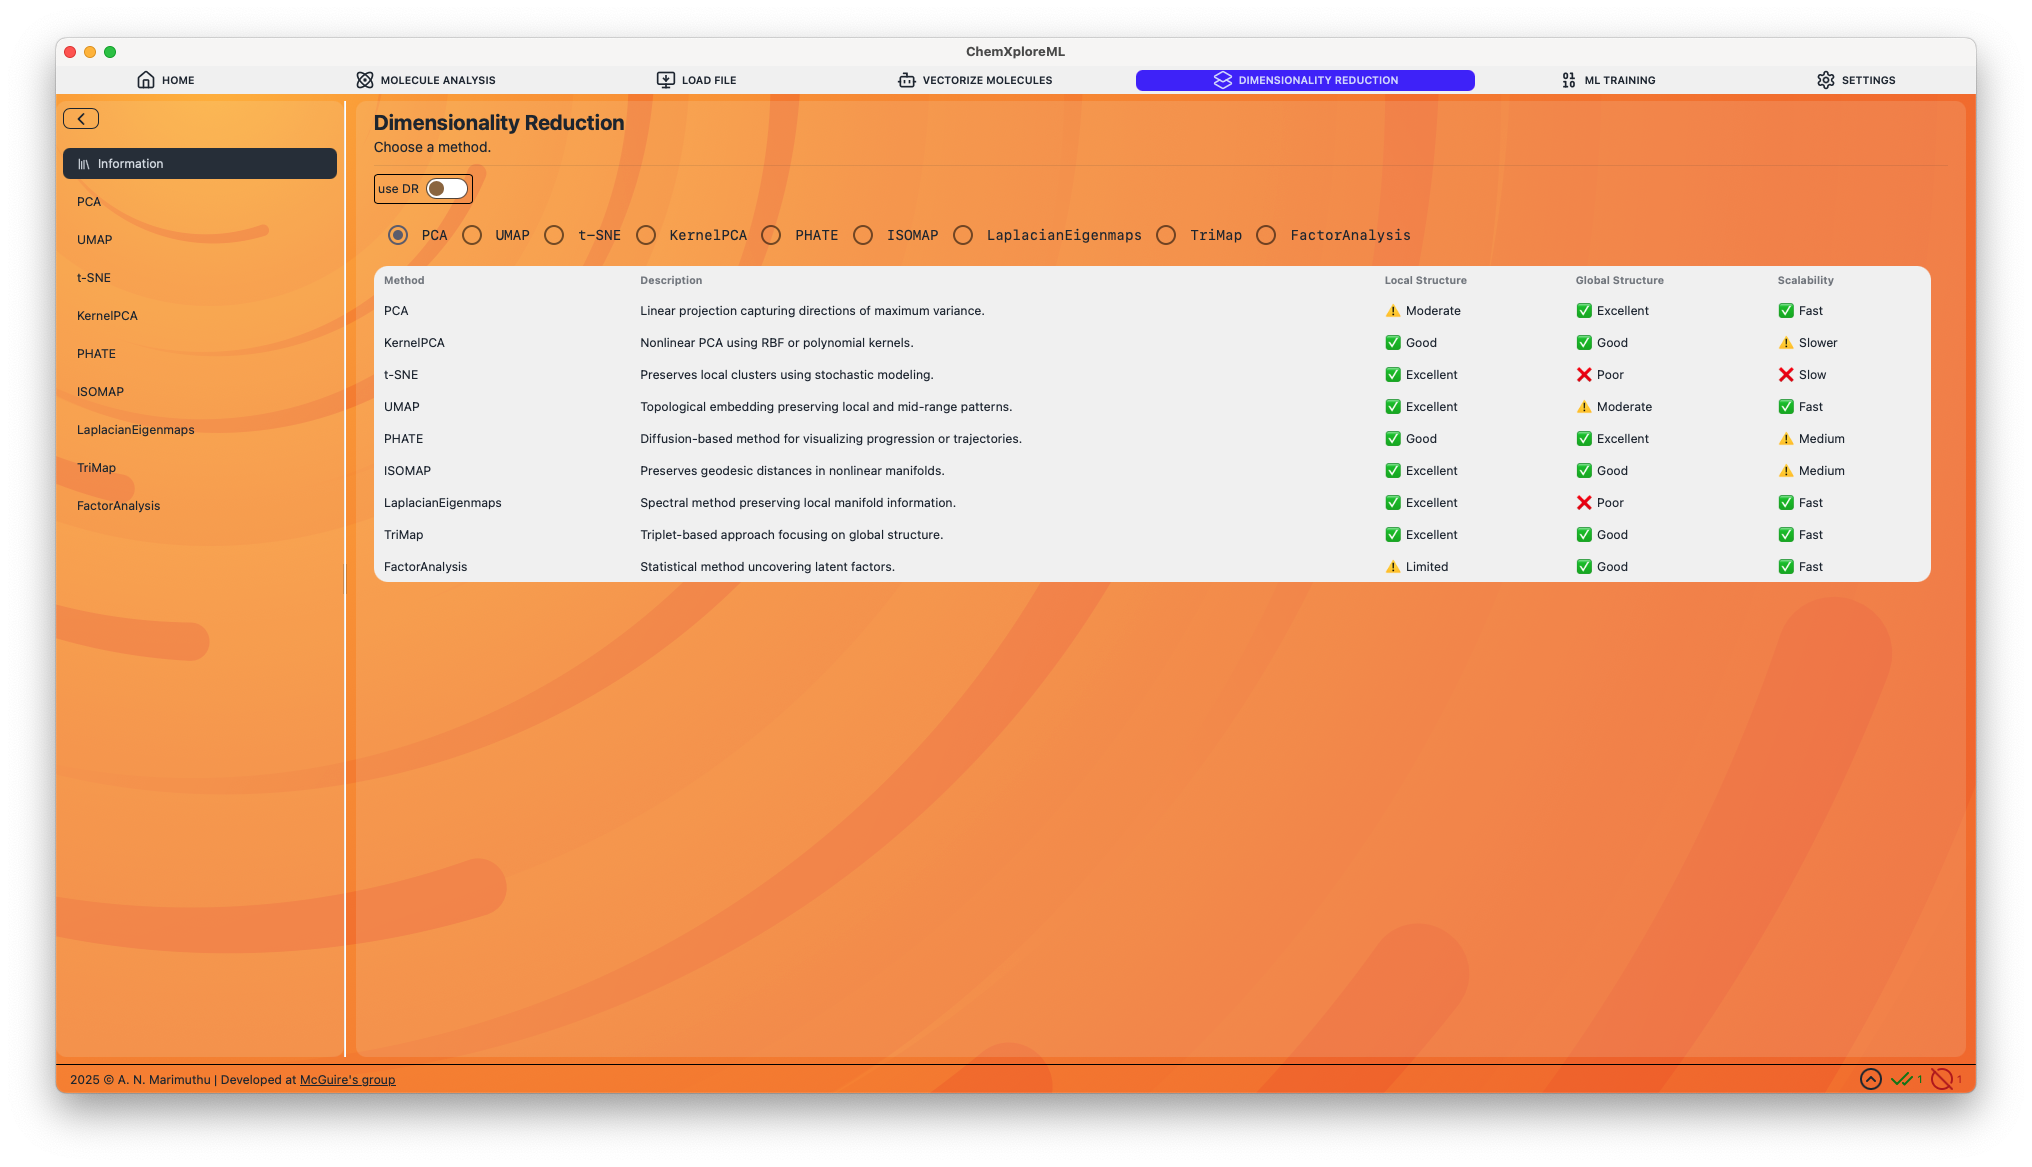This screenshot has height=1167, width=2032.
Task: Expand the circled up-chevron in status bar
Action: (x=1871, y=1079)
